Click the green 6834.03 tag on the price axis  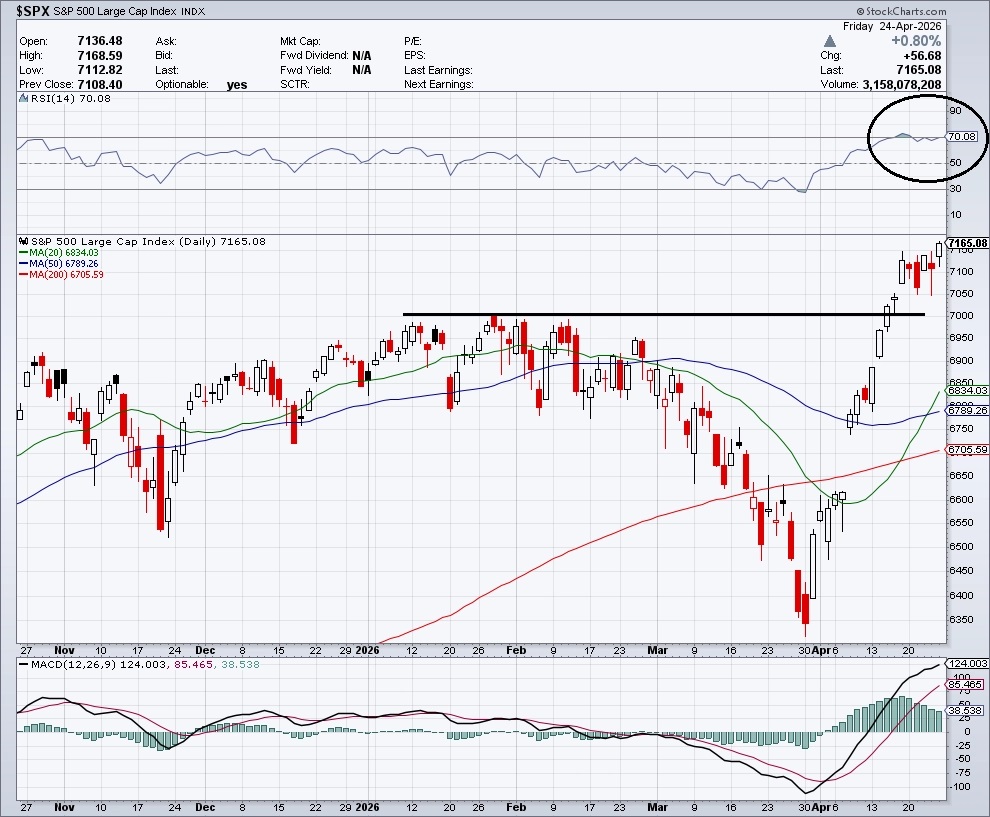(x=968, y=391)
